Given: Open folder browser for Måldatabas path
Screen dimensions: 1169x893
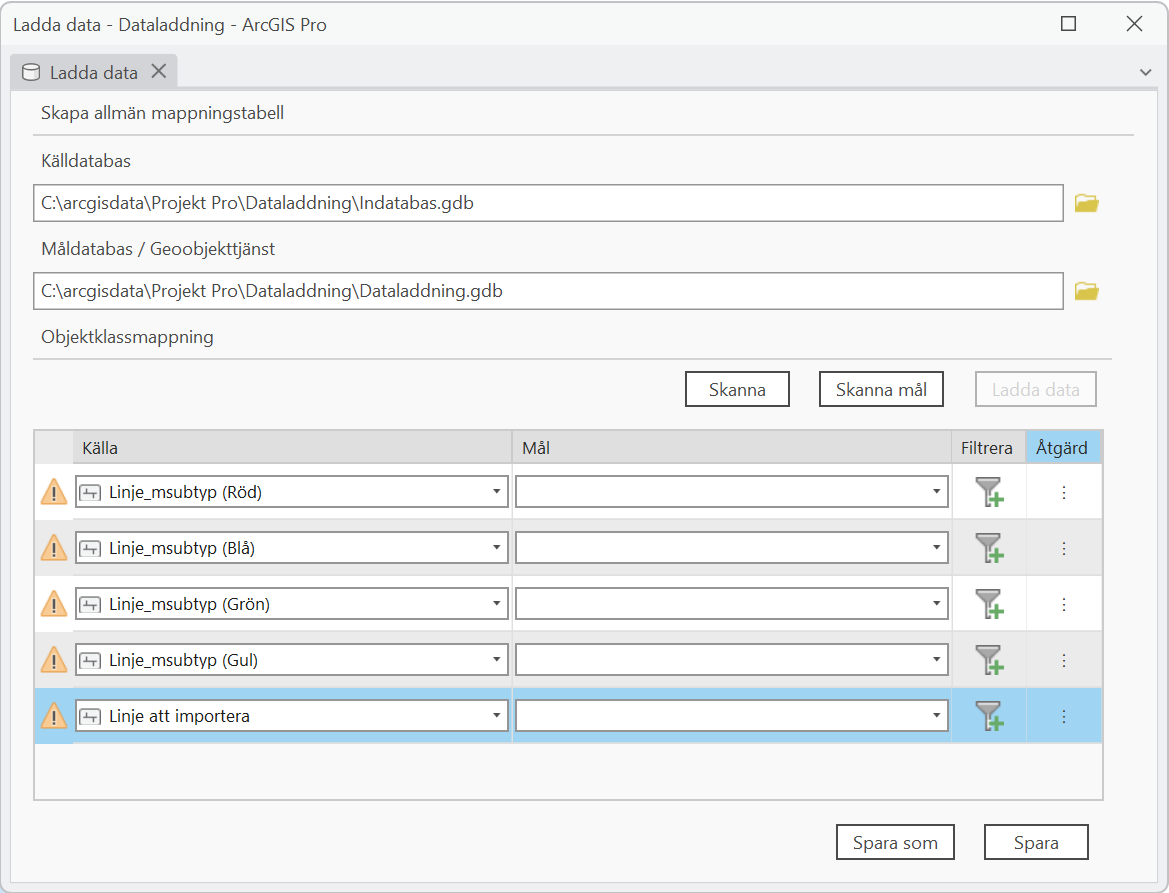Looking at the screenshot, I should [x=1086, y=291].
